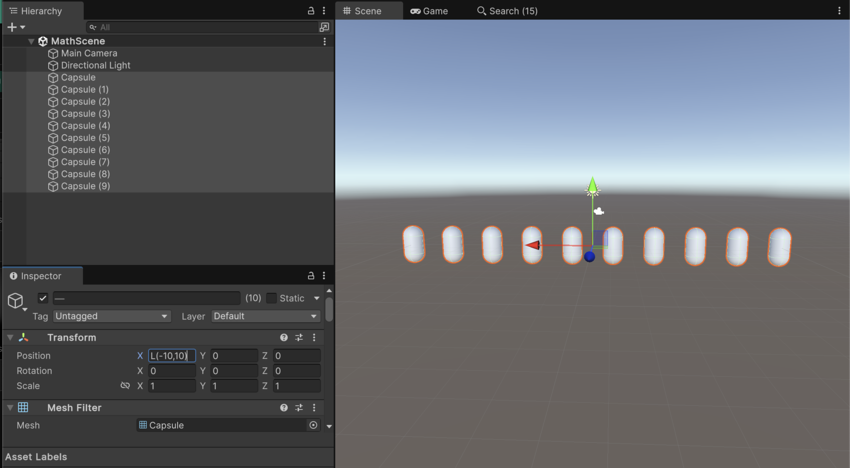The image size is (850, 468).
Task: Toggle the GameObject active checkbox
Action: click(x=42, y=298)
